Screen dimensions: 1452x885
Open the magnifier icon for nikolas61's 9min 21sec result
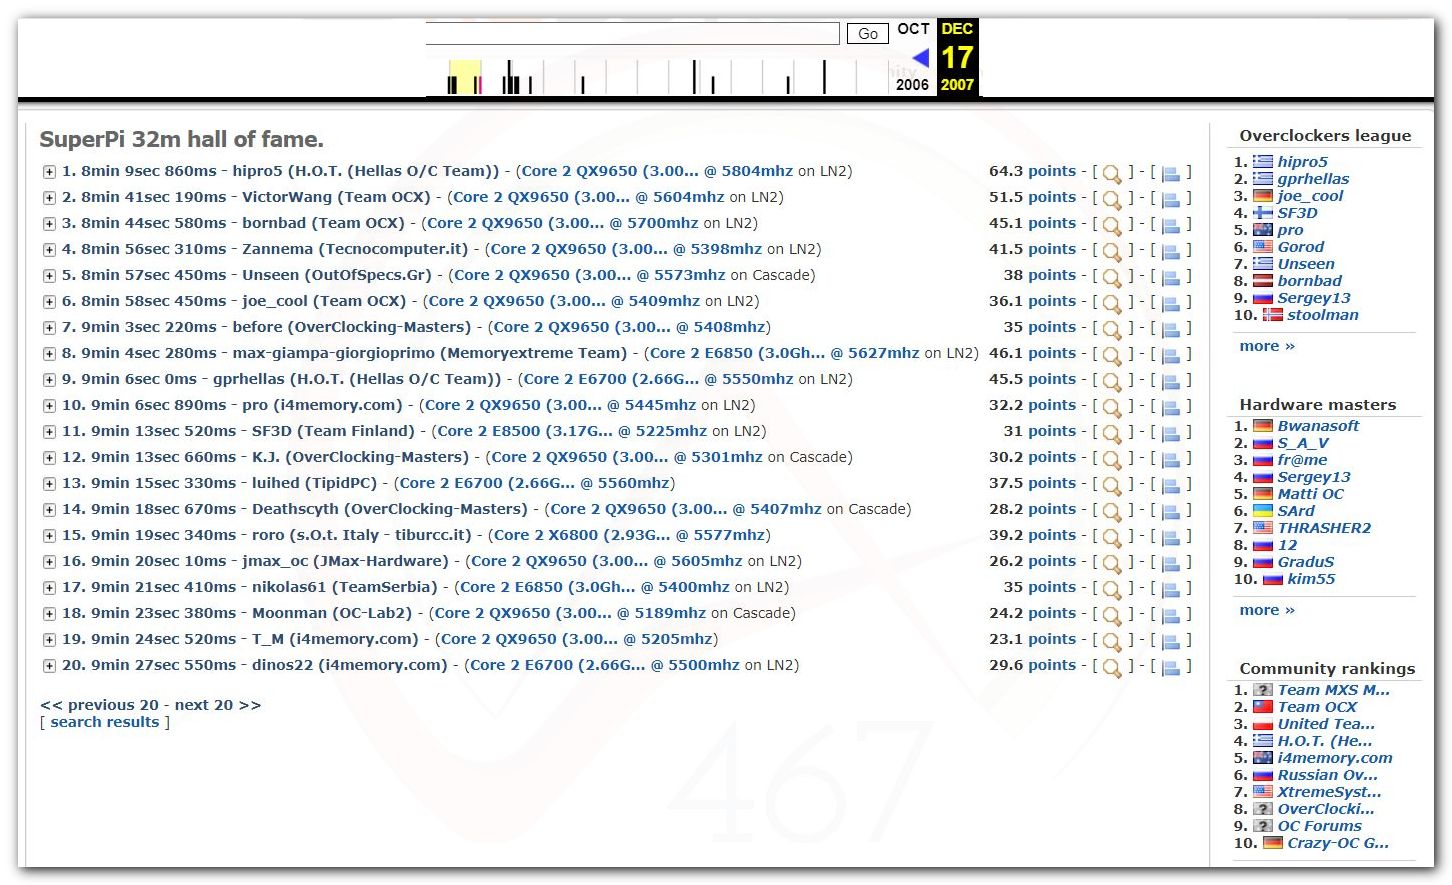[x=1111, y=589]
